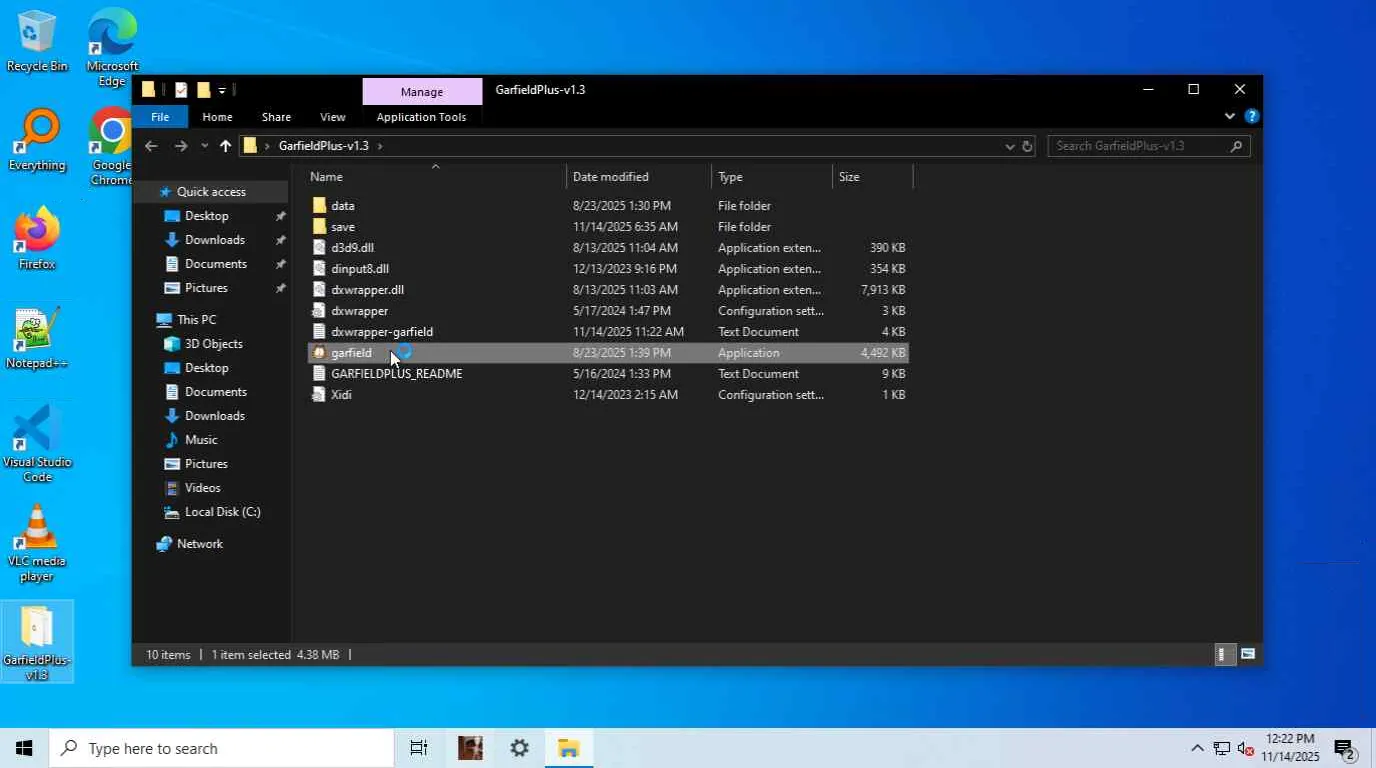This screenshot has height=768, width=1376.
Task: Sort by the Size column header
Action: tap(872, 177)
